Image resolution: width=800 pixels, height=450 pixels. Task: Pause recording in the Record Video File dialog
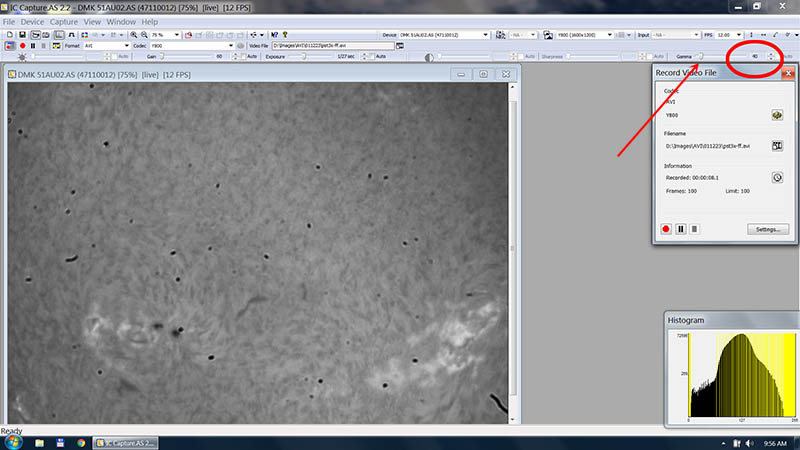tap(681, 229)
